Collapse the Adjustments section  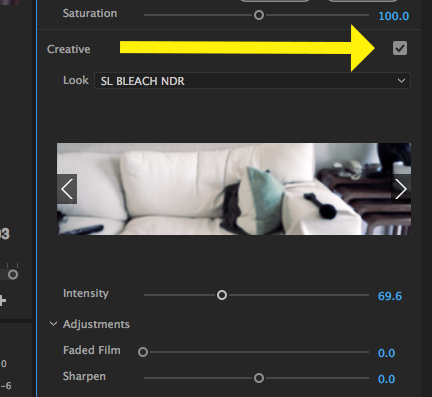coord(53,324)
